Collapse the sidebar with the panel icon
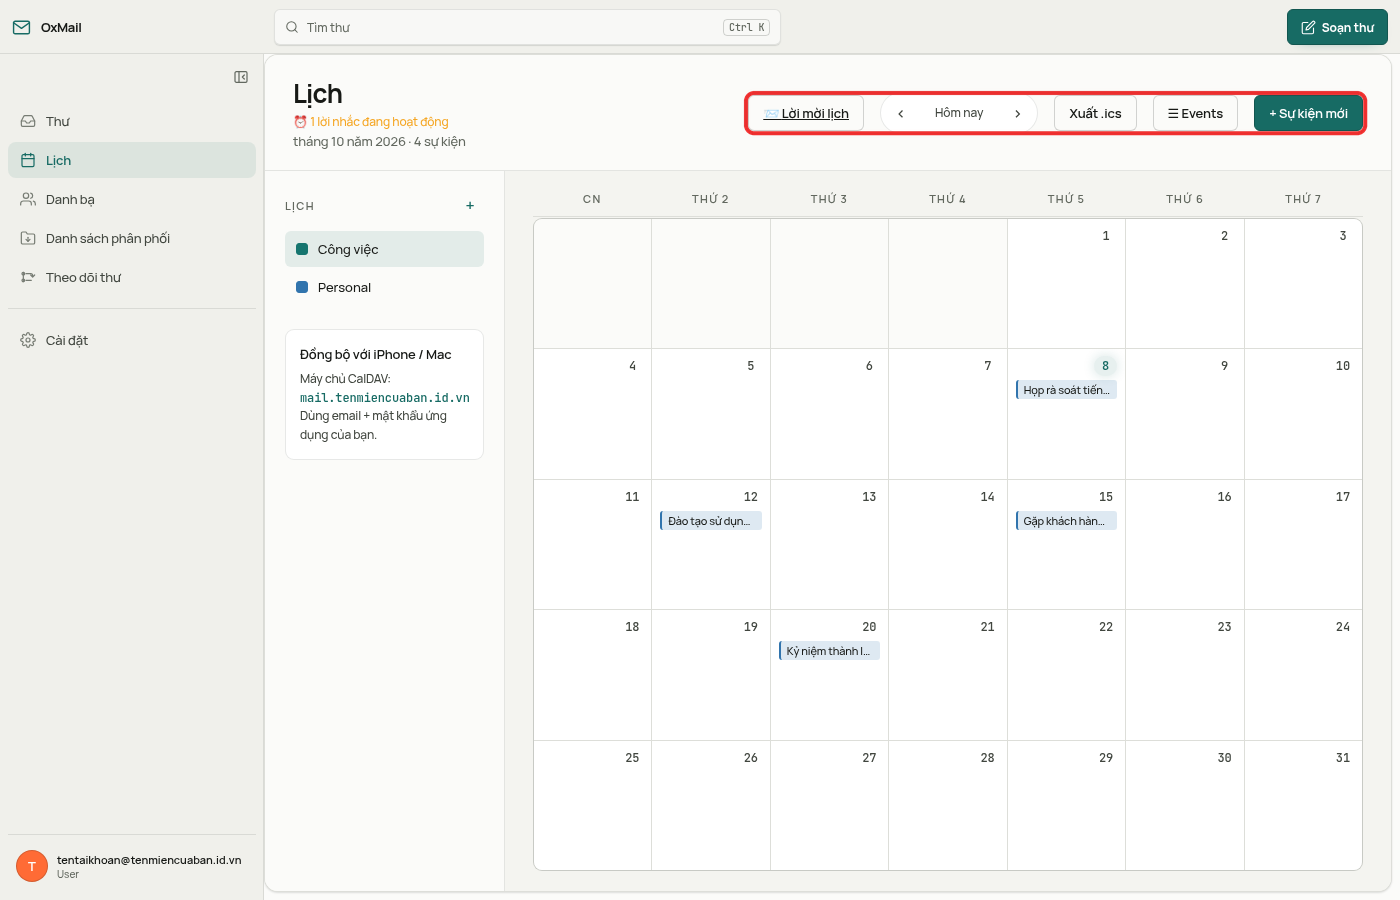The image size is (1400, 900). [241, 77]
